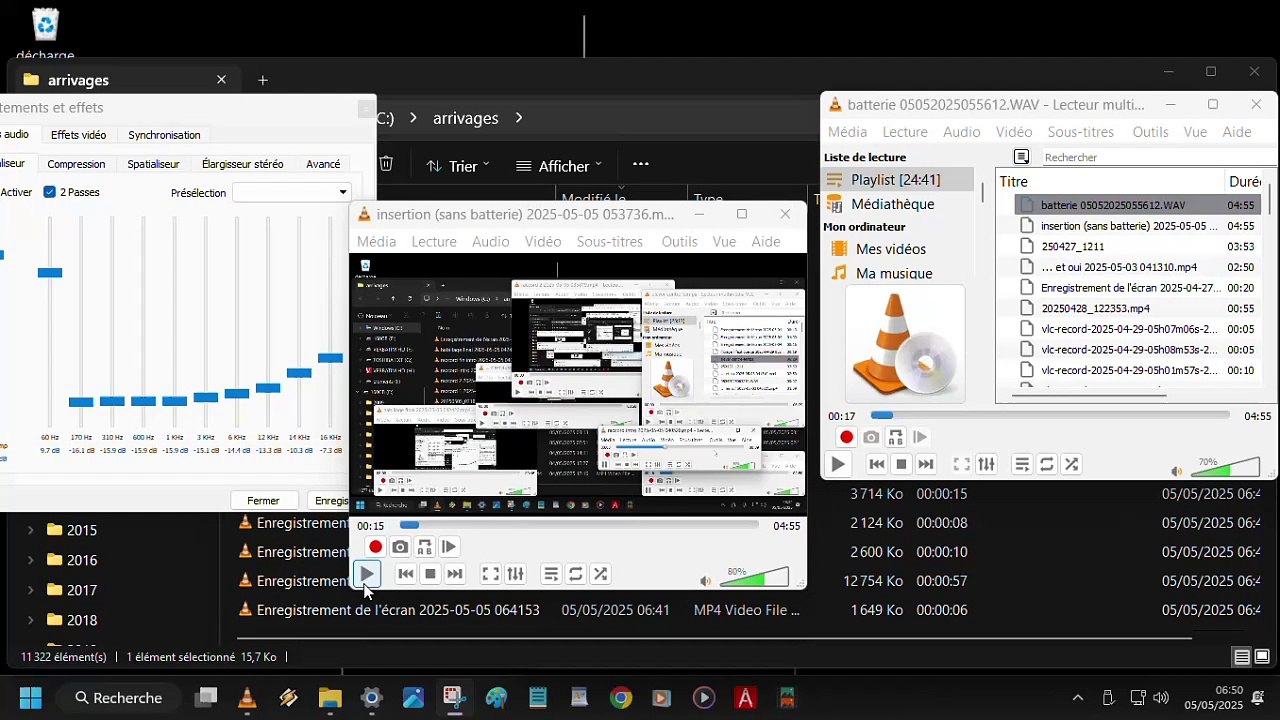This screenshot has height=720, width=1280.
Task: Click record button in insertion VLC window
Action: (375, 547)
